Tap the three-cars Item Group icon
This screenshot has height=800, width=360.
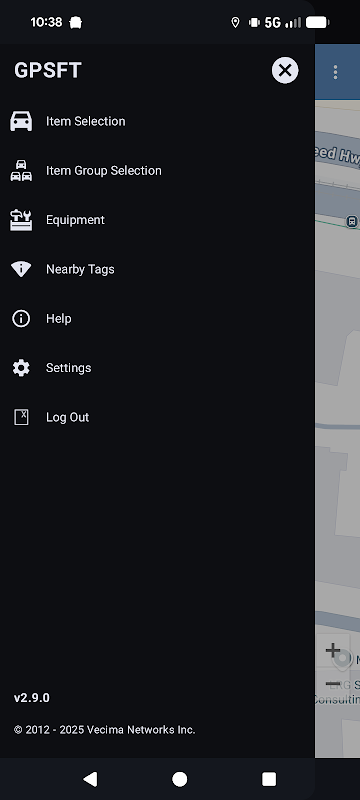(x=21, y=170)
